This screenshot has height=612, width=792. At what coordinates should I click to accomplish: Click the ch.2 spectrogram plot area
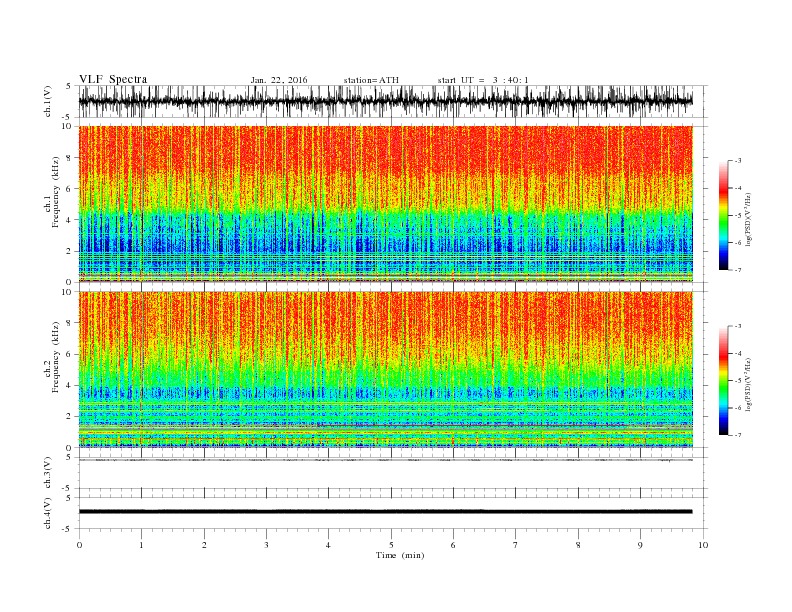[386, 369]
